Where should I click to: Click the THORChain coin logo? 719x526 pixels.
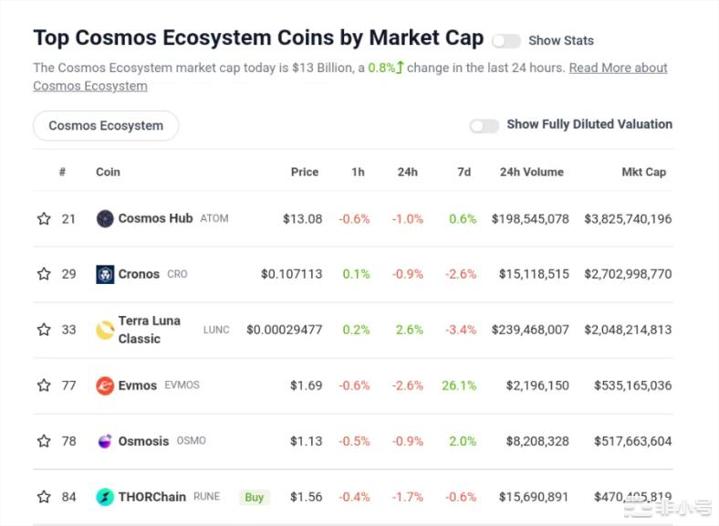tap(105, 497)
